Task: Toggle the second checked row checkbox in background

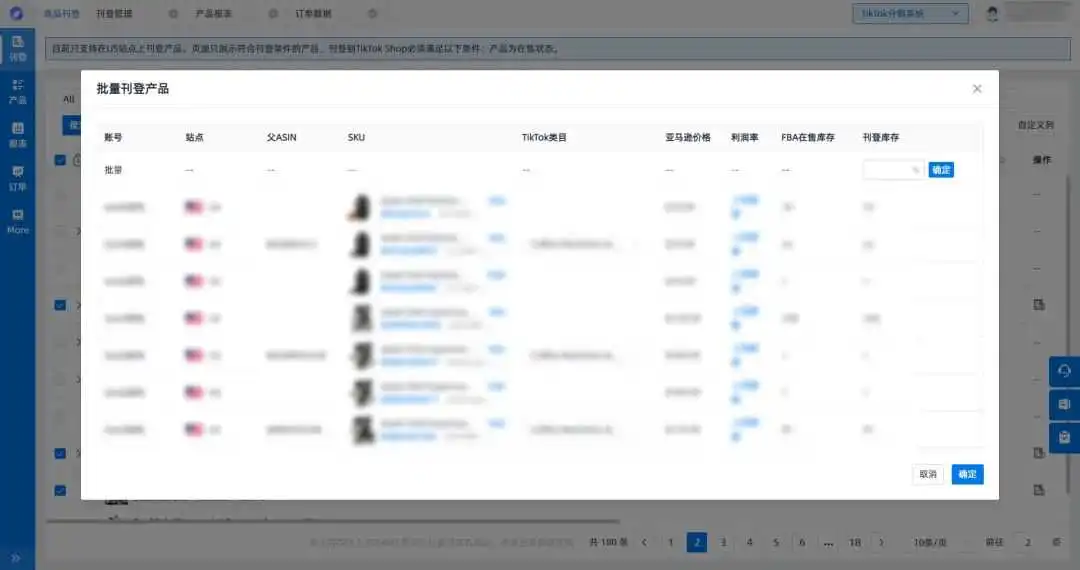Action: point(60,305)
